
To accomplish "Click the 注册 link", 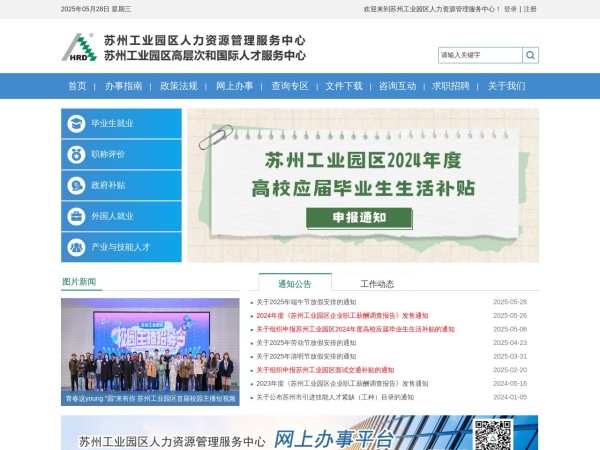I will (x=530, y=9).
